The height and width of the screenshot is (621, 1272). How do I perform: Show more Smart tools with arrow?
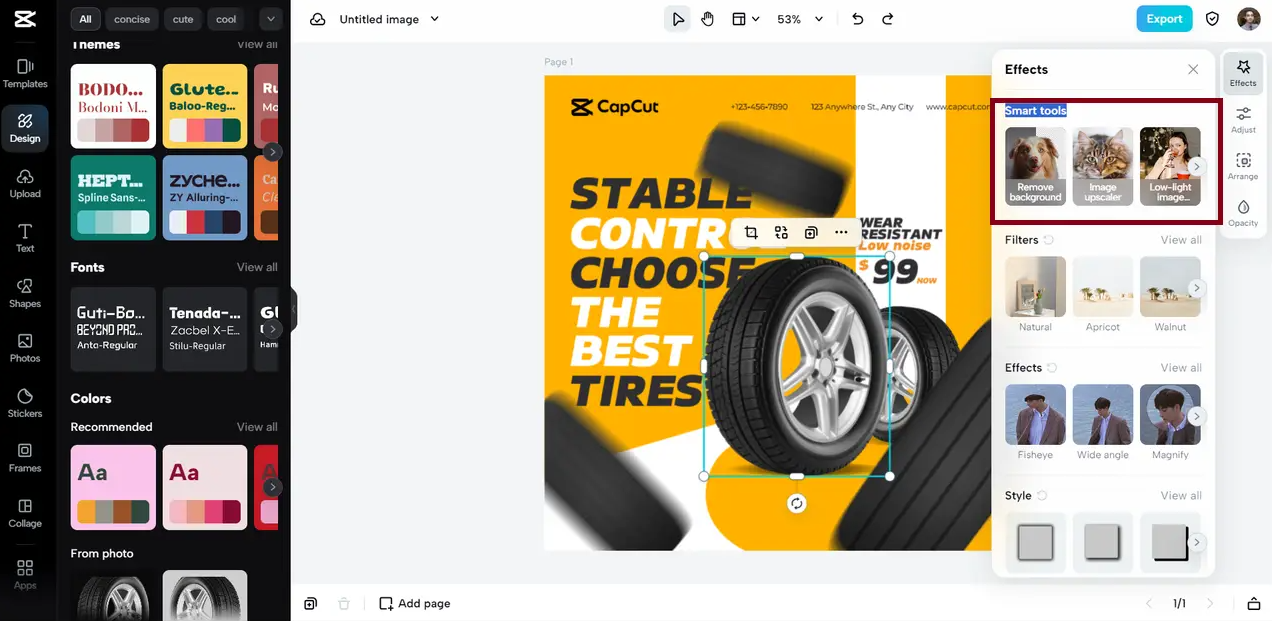tap(1197, 166)
